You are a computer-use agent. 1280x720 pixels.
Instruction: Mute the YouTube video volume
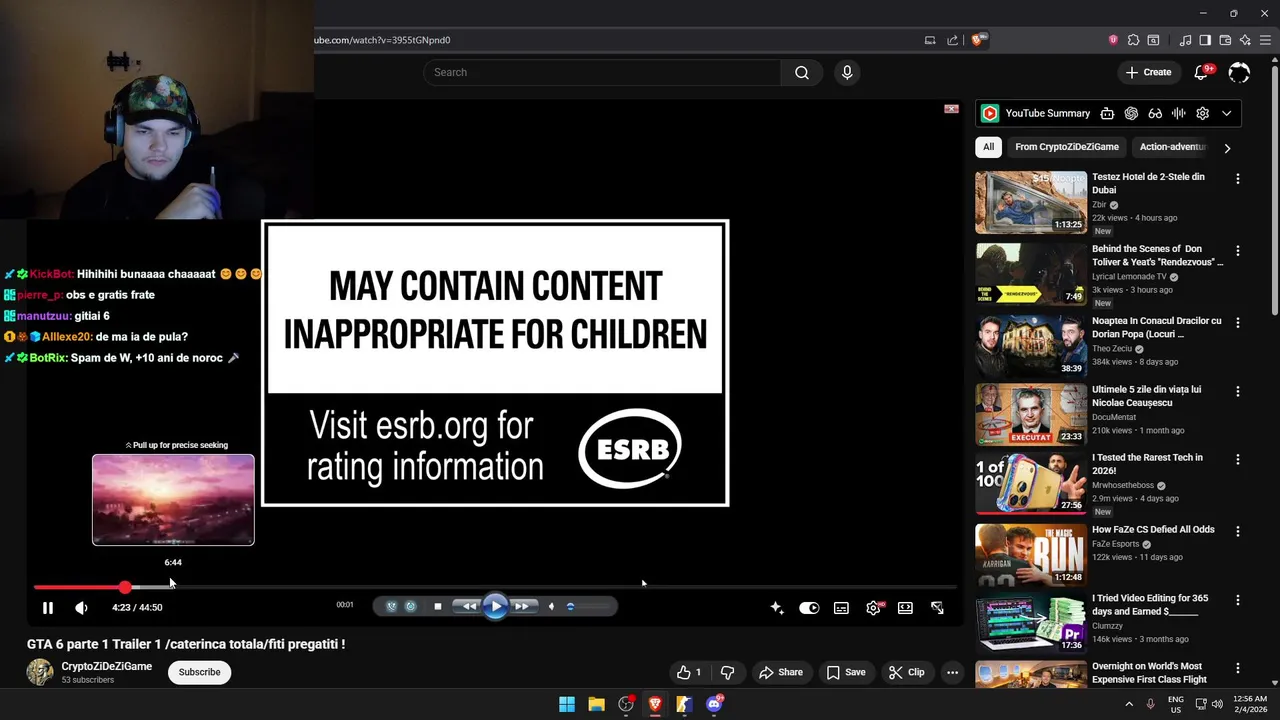point(81,607)
